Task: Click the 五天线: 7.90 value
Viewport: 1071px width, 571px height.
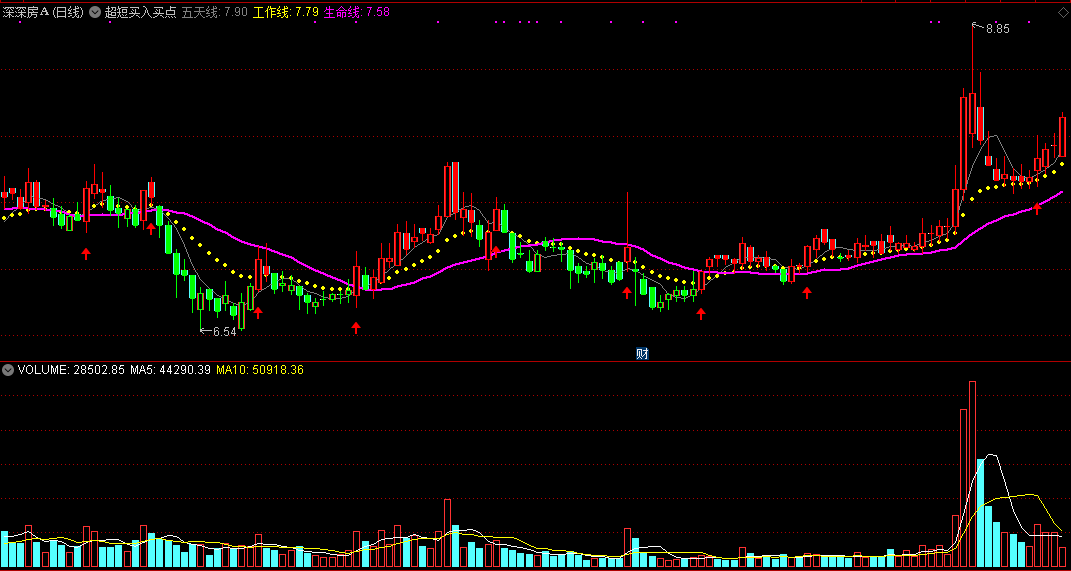Action: point(214,12)
